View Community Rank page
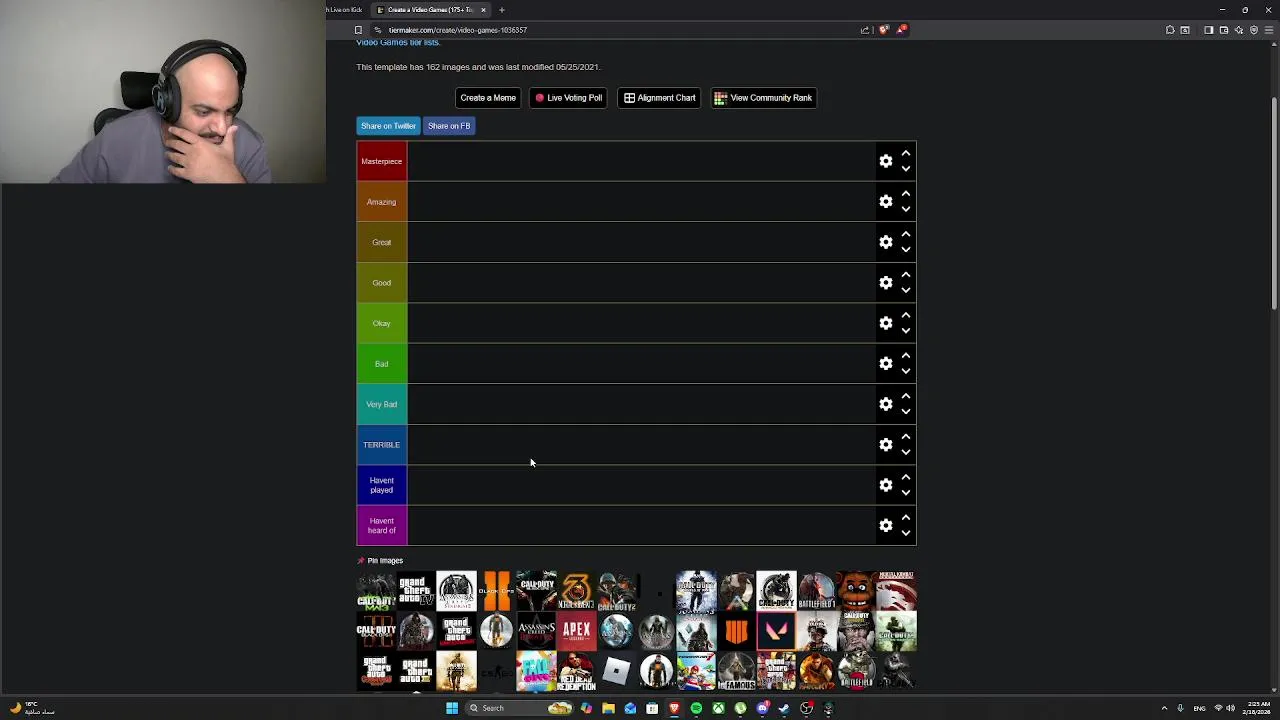 (763, 98)
